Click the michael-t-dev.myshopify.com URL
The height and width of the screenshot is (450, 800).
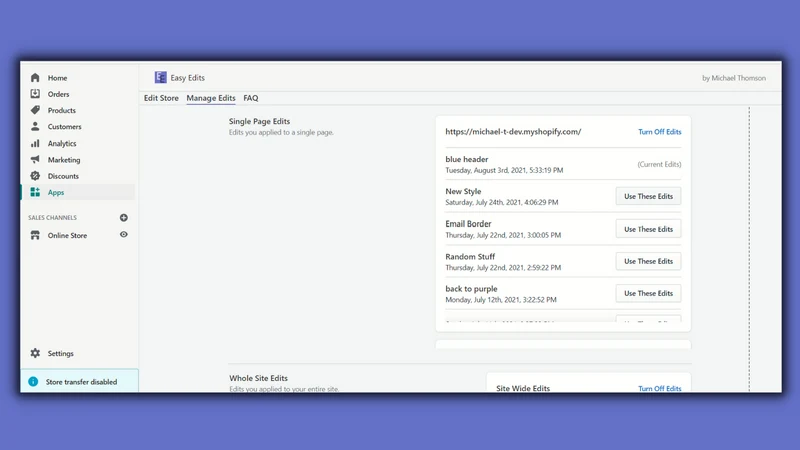pyautogui.click(x=513, y=132)
